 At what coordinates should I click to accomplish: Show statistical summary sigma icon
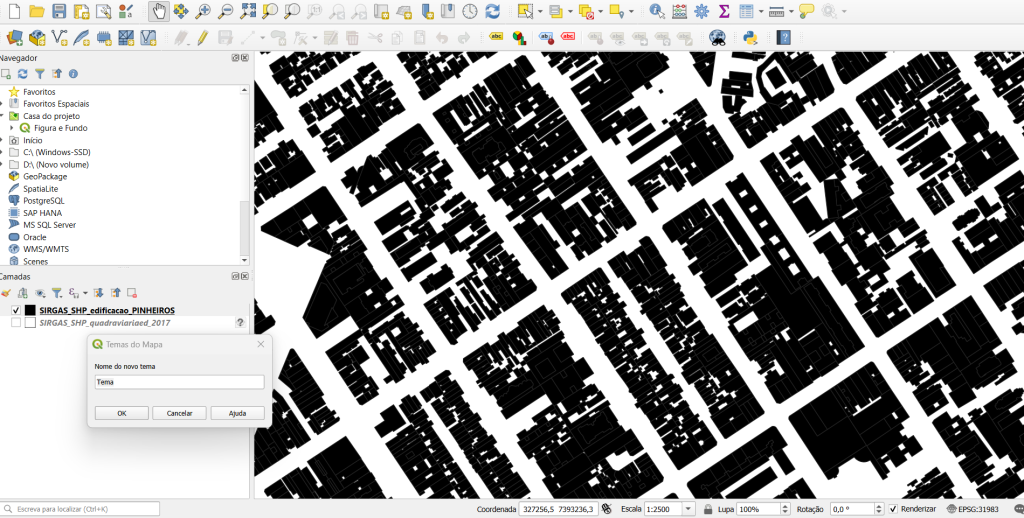(x=724, y=11)
